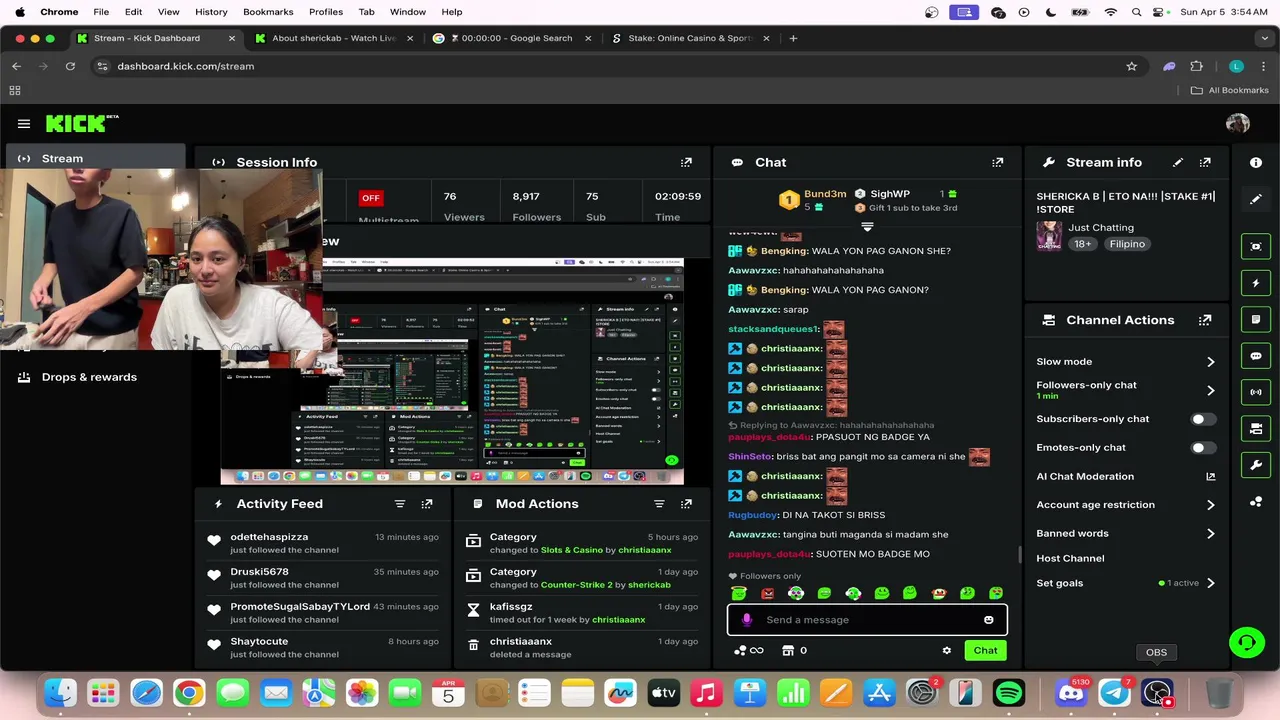
Task: Toggle Emotes-only chat switch
Action: tap(1204, 448)
